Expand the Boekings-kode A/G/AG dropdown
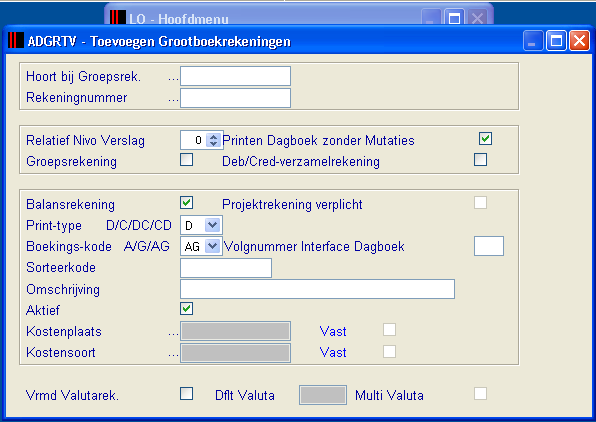Image resolution: width=596 pixels, height=422 pixels. click(212, 246)
